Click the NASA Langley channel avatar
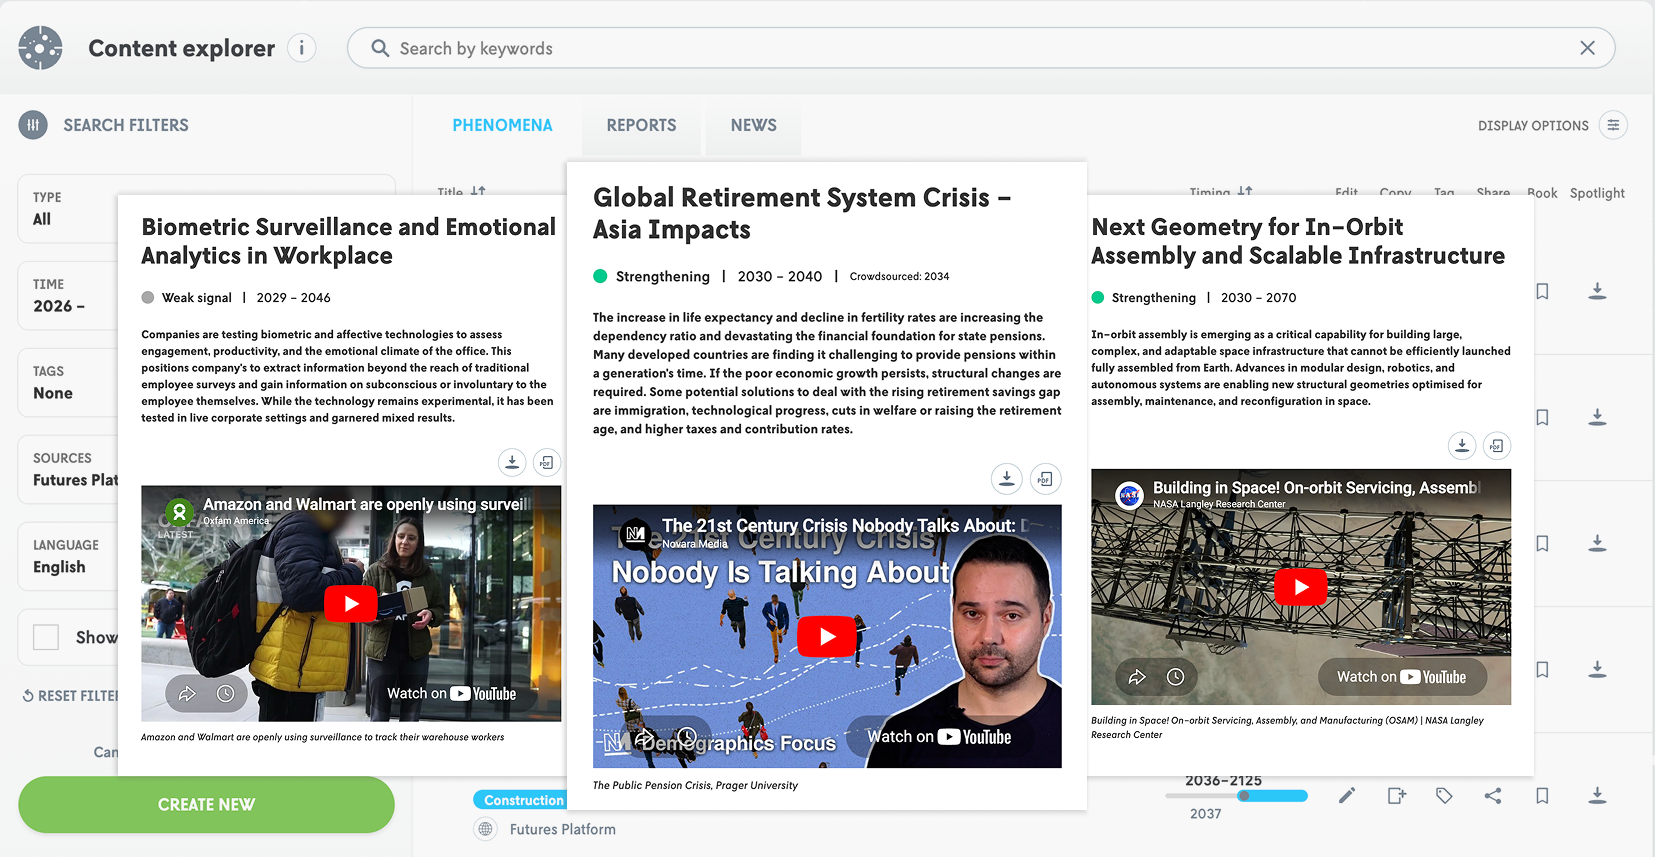This screenshot has width=1655, height=857. coord(1129,495)
